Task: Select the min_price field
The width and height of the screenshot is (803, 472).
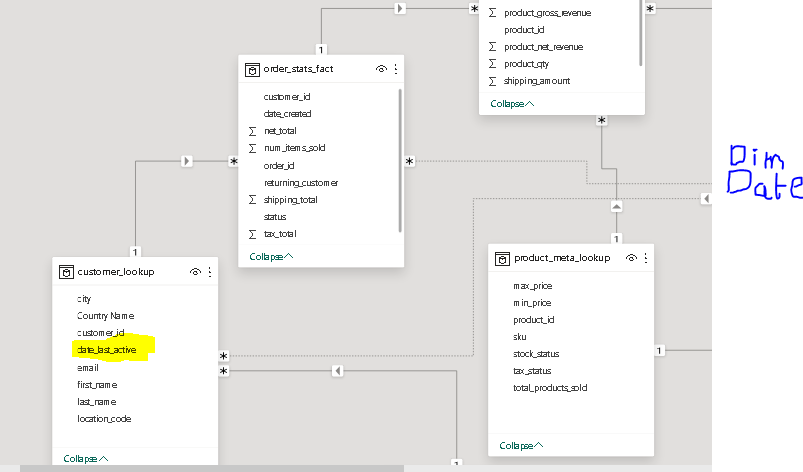Action: point(532,303)
